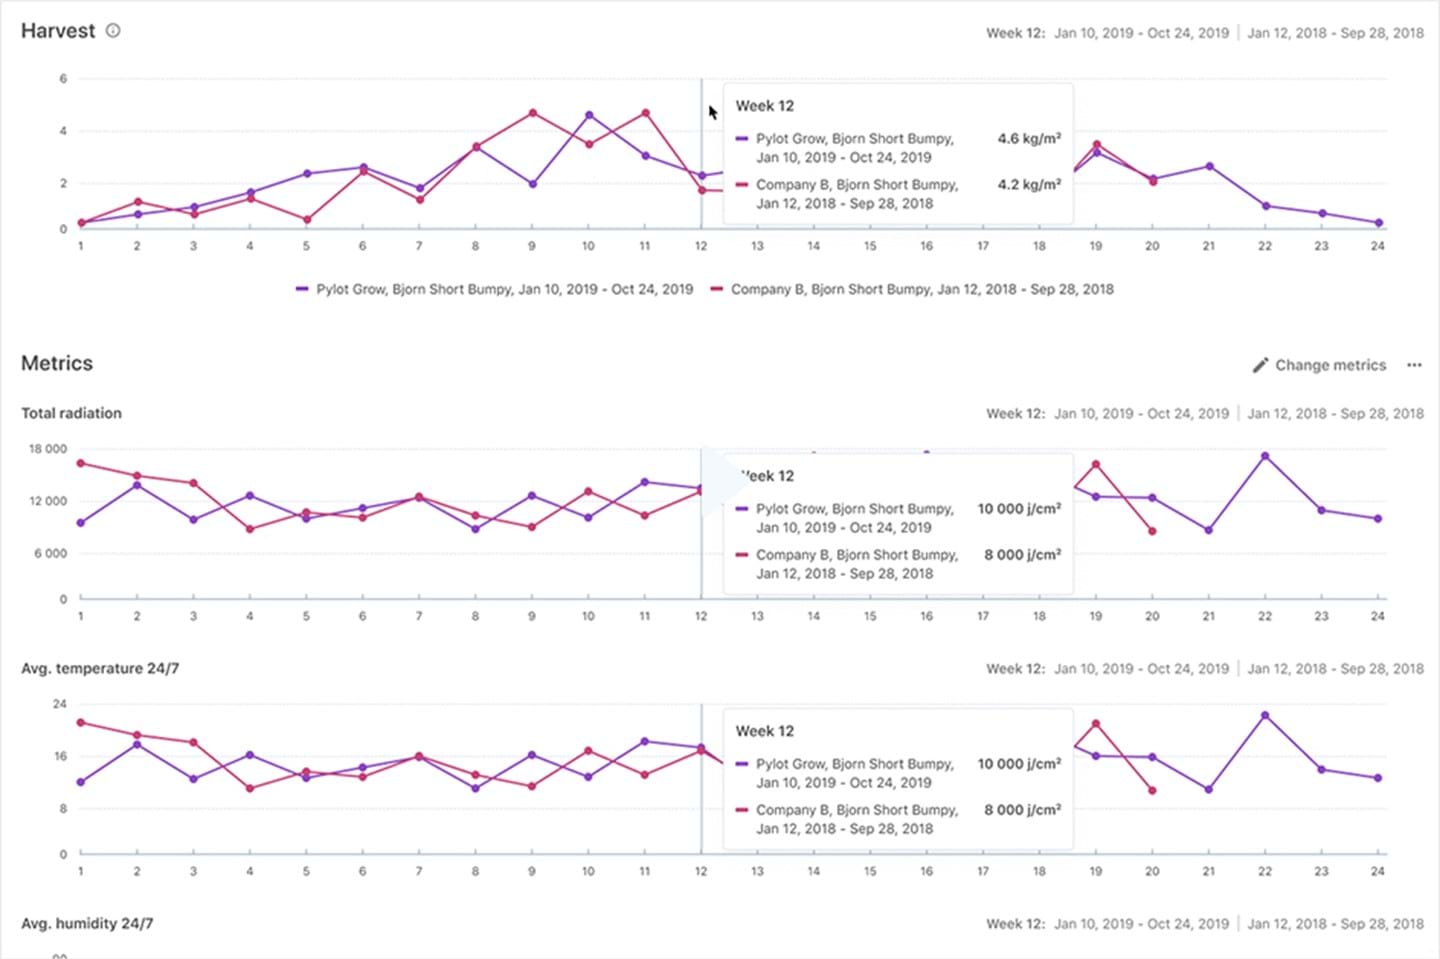Click week 1 pink point in Total radiation

pyautogui.click(x=81, y=463)
